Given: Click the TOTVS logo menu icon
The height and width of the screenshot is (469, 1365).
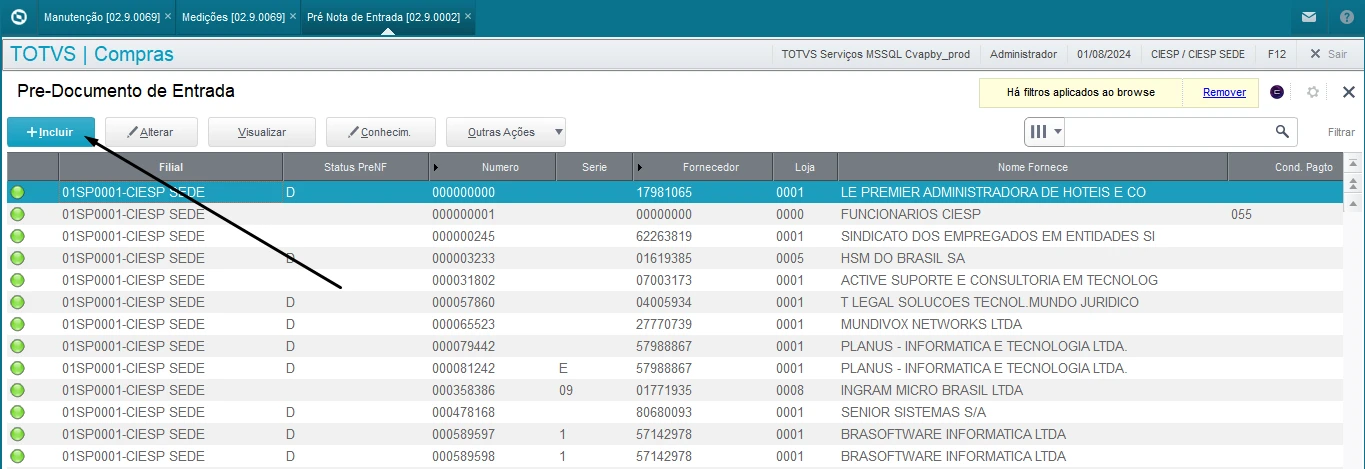Looking at the screenshot, I should pos(18,17).
